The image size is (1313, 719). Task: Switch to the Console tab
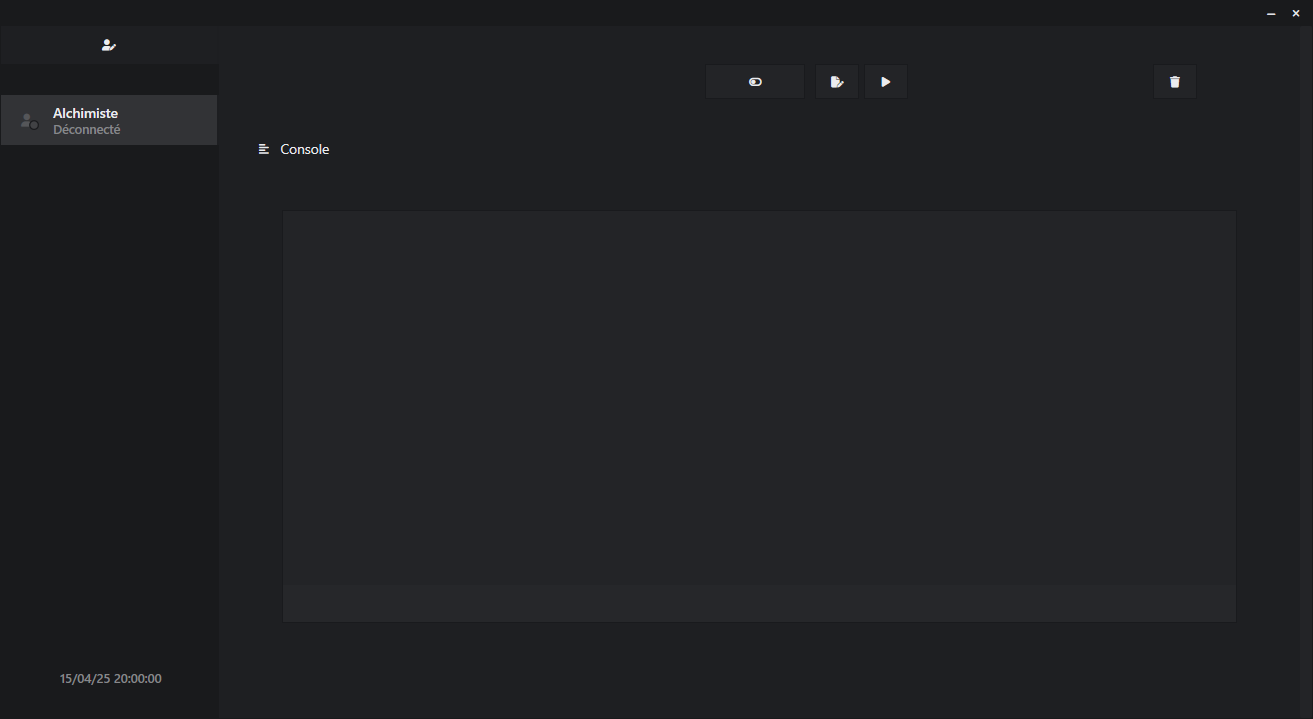tap(304, 150)
